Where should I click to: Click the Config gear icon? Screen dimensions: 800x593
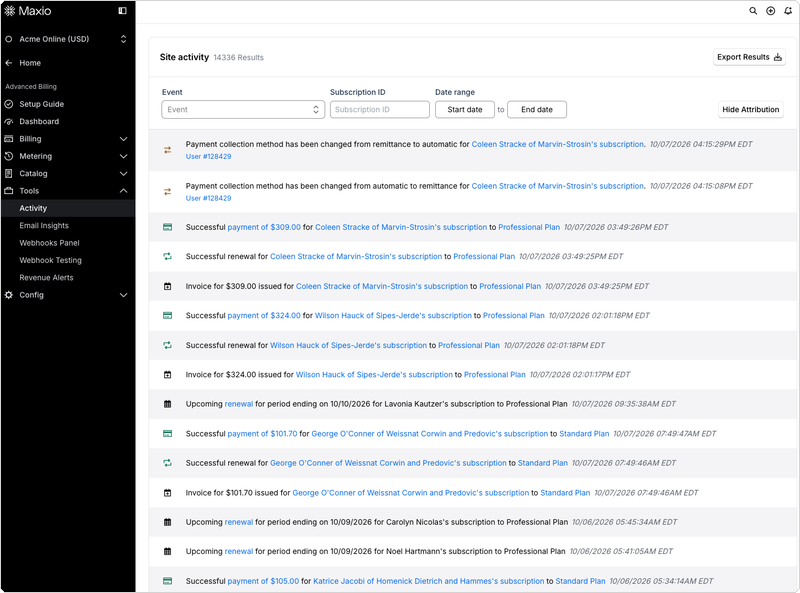(9, 295)
